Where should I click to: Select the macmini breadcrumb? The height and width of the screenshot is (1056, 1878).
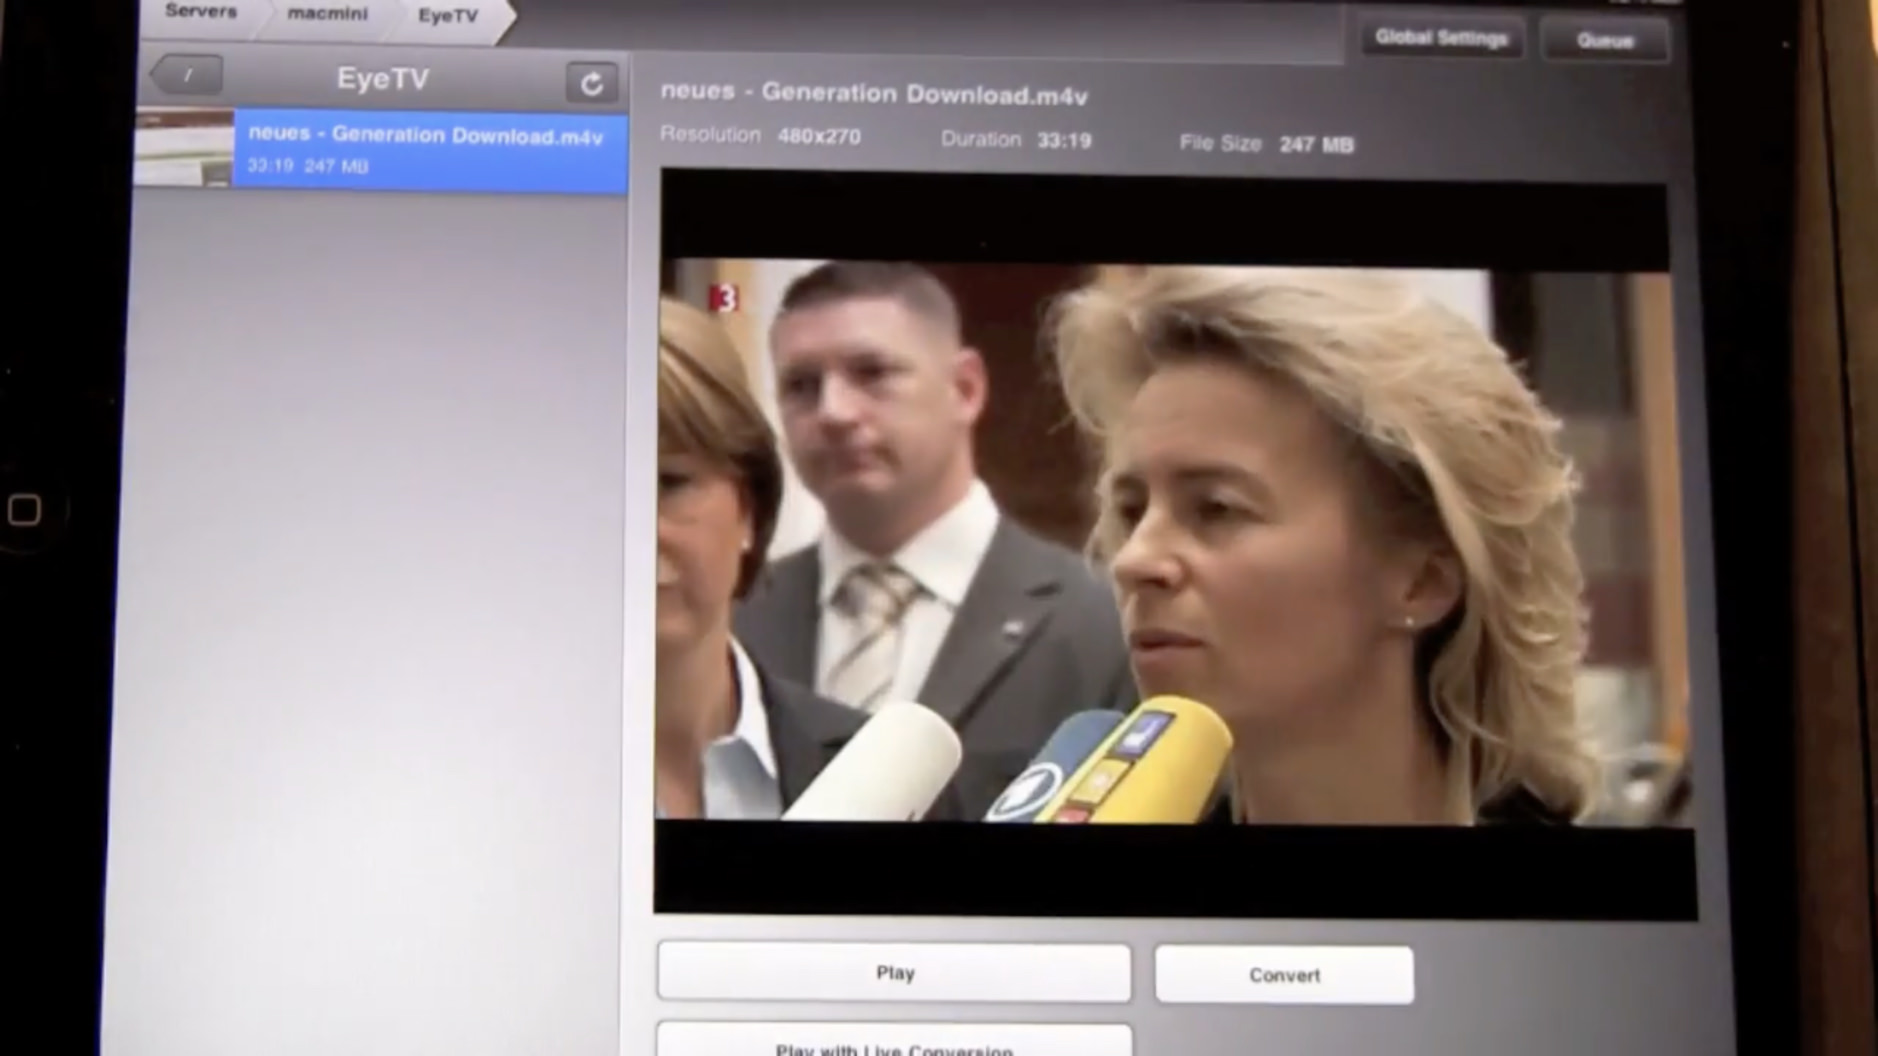coord(327,15)
